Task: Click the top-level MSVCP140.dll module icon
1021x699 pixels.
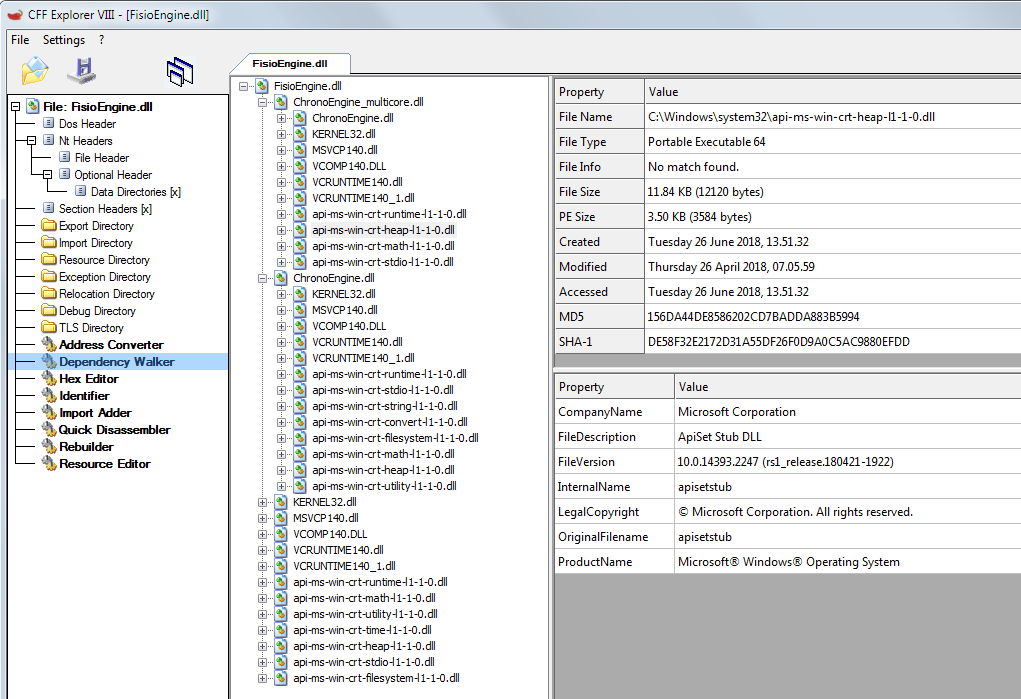Action: pos(280,518)
